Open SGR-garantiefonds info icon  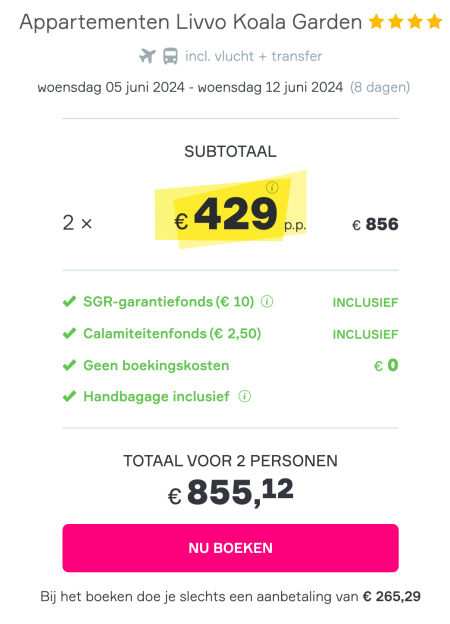tap(267, 302)
